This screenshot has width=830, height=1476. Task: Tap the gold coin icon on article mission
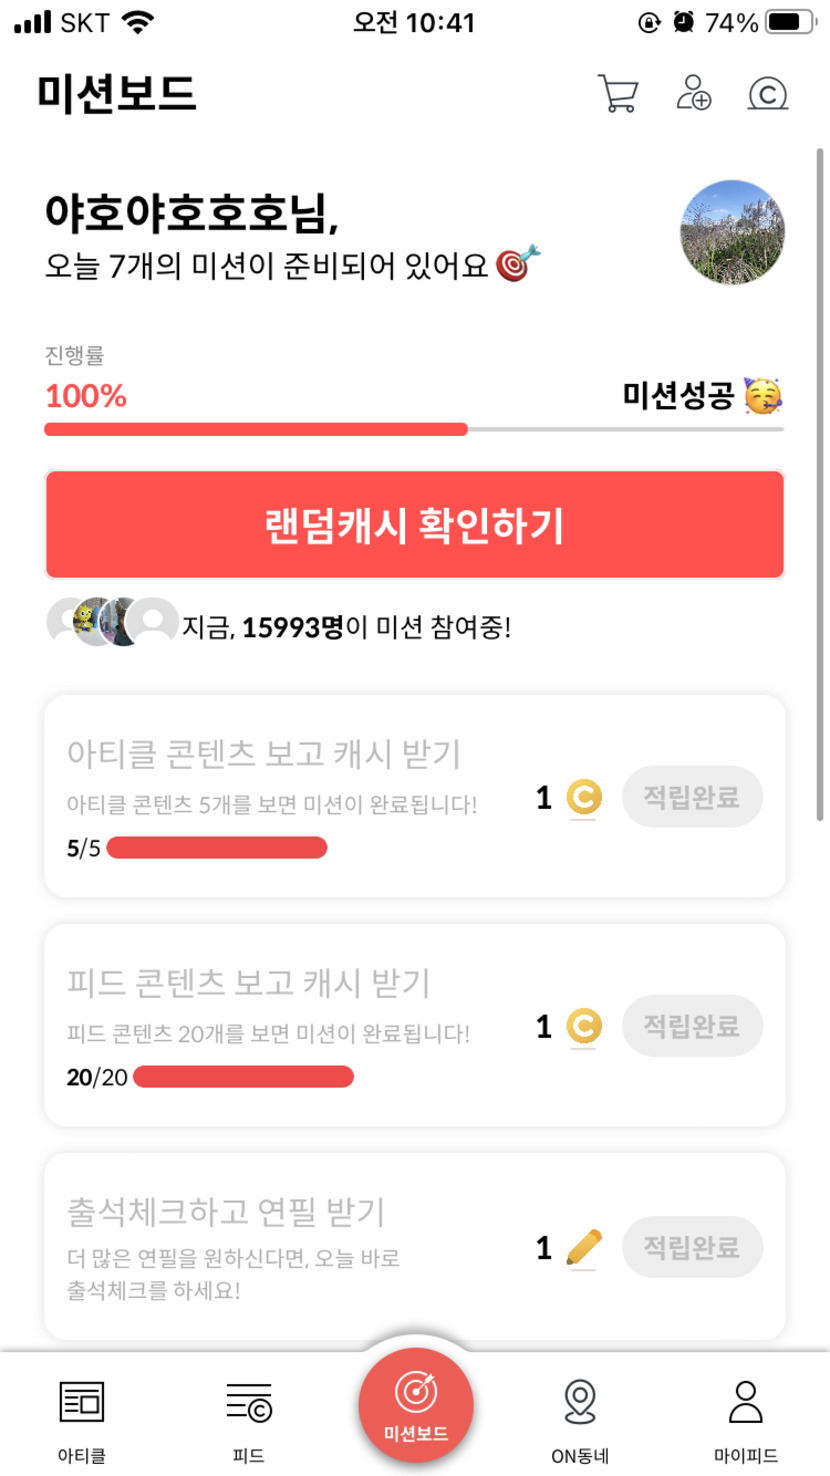(583, 798)
